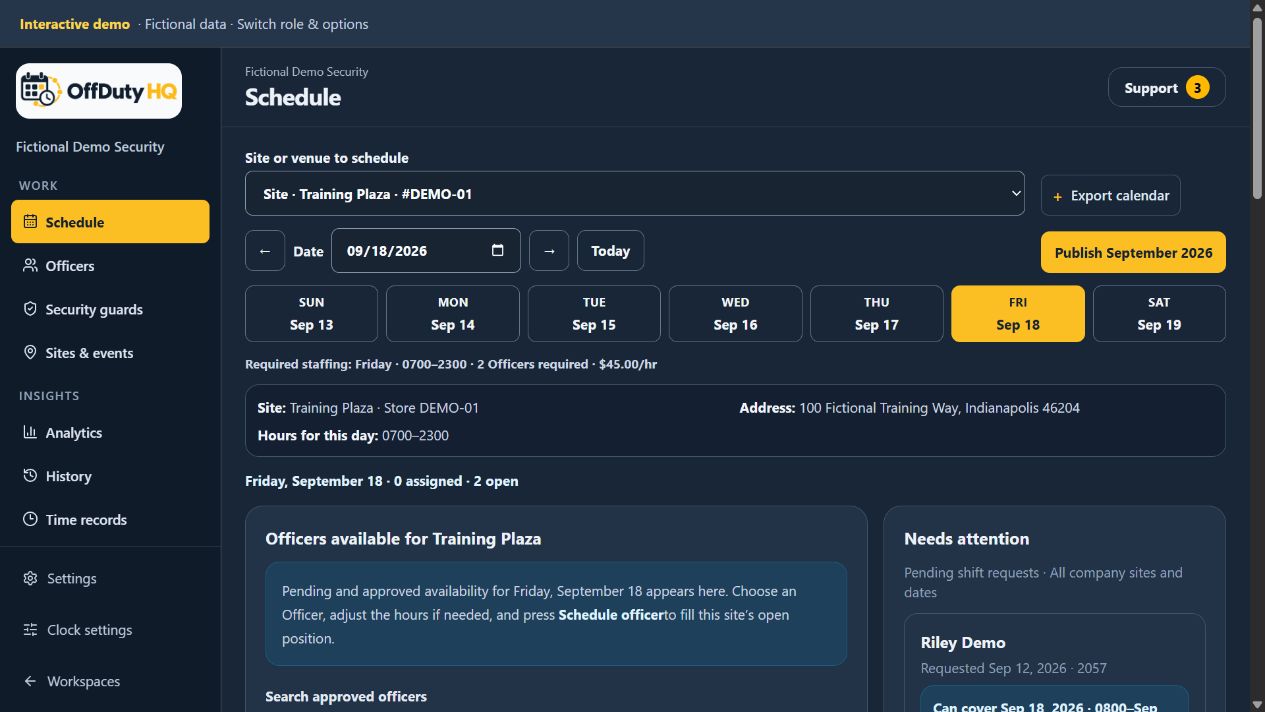Image resolution: width=1265 pixels, height=712 pixels.
Task: Click 'Site: Training Plaza · Store DEMO-01' text
Action: tap(368, 408)
